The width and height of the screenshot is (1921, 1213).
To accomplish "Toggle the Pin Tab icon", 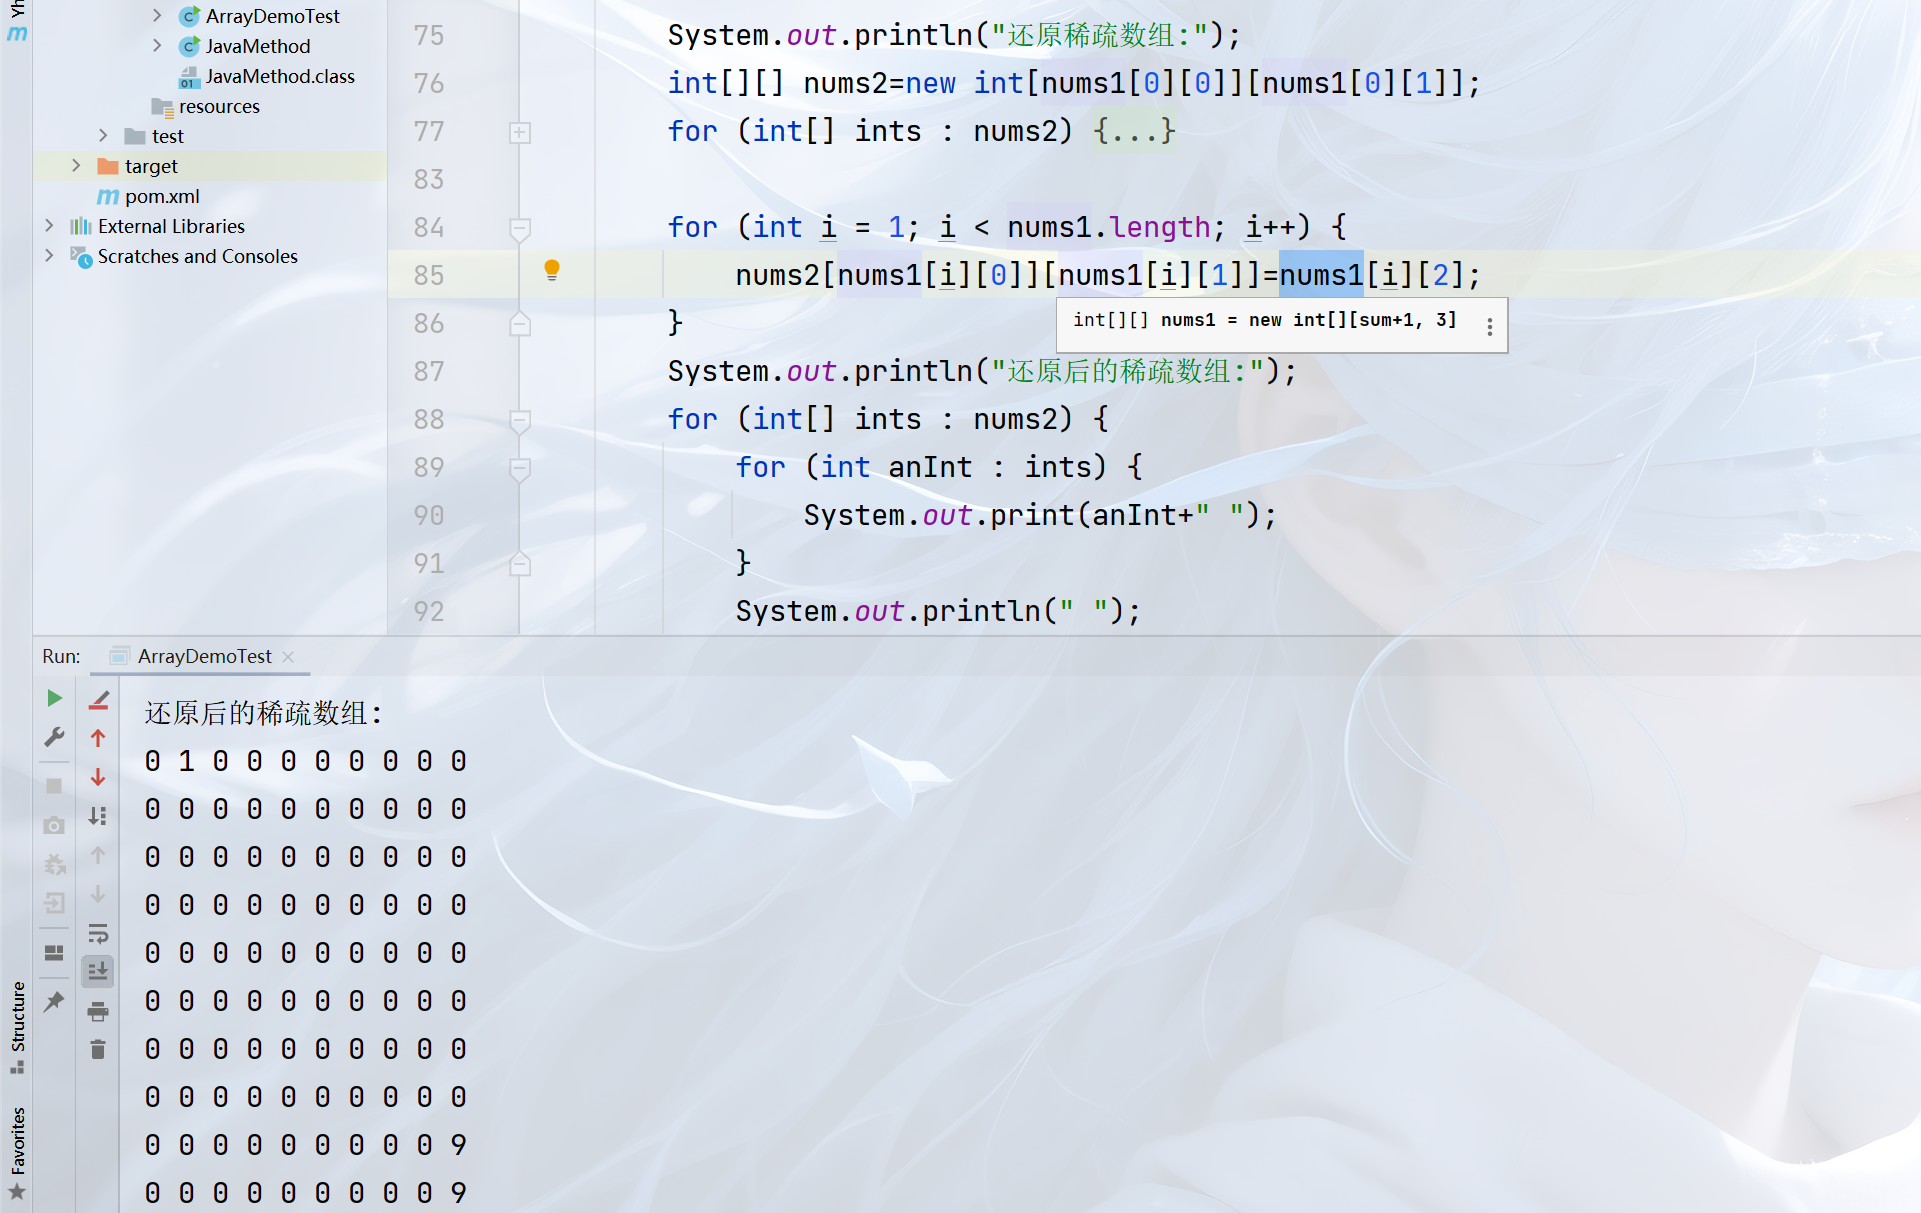I will 55,1001.
